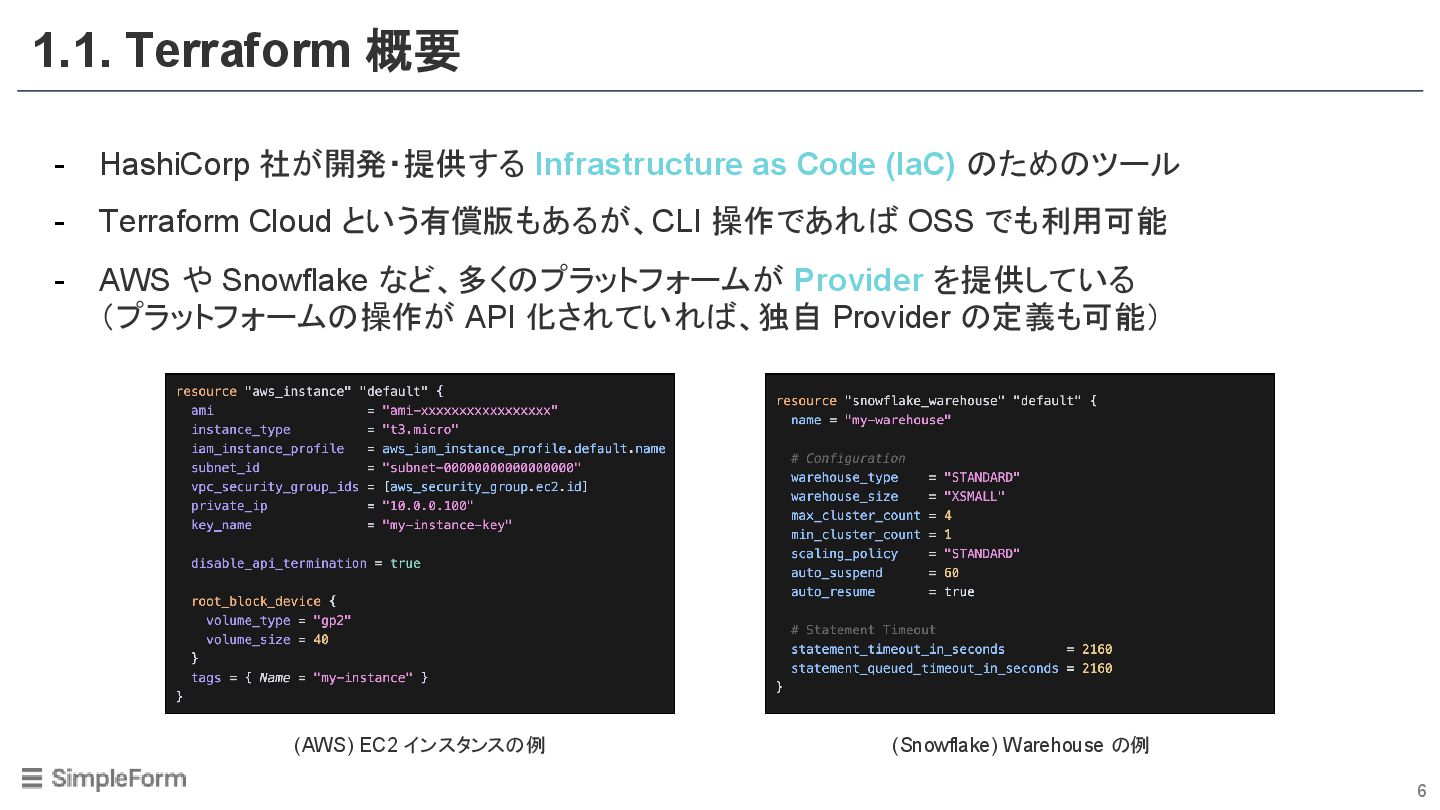Click the line scaling_policy = "STANDARD"
The width and height of the screenshot is (1440, 810).
pos(905,553)
